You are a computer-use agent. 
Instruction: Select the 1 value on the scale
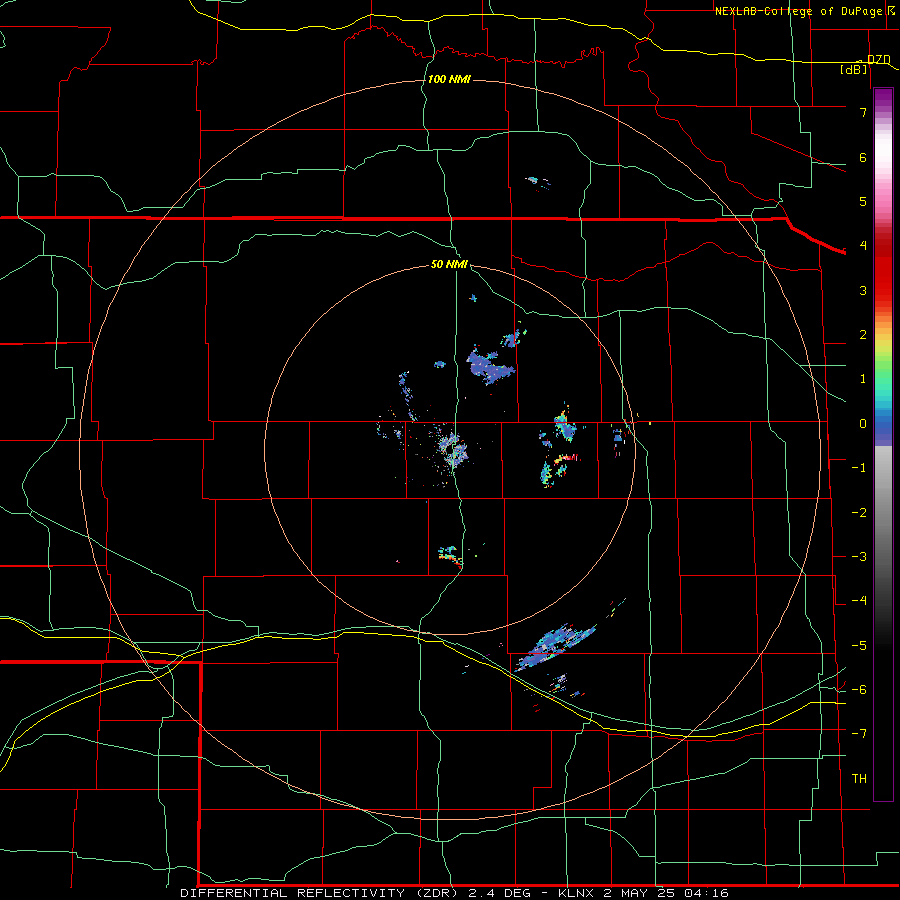(x=863, y=378)
